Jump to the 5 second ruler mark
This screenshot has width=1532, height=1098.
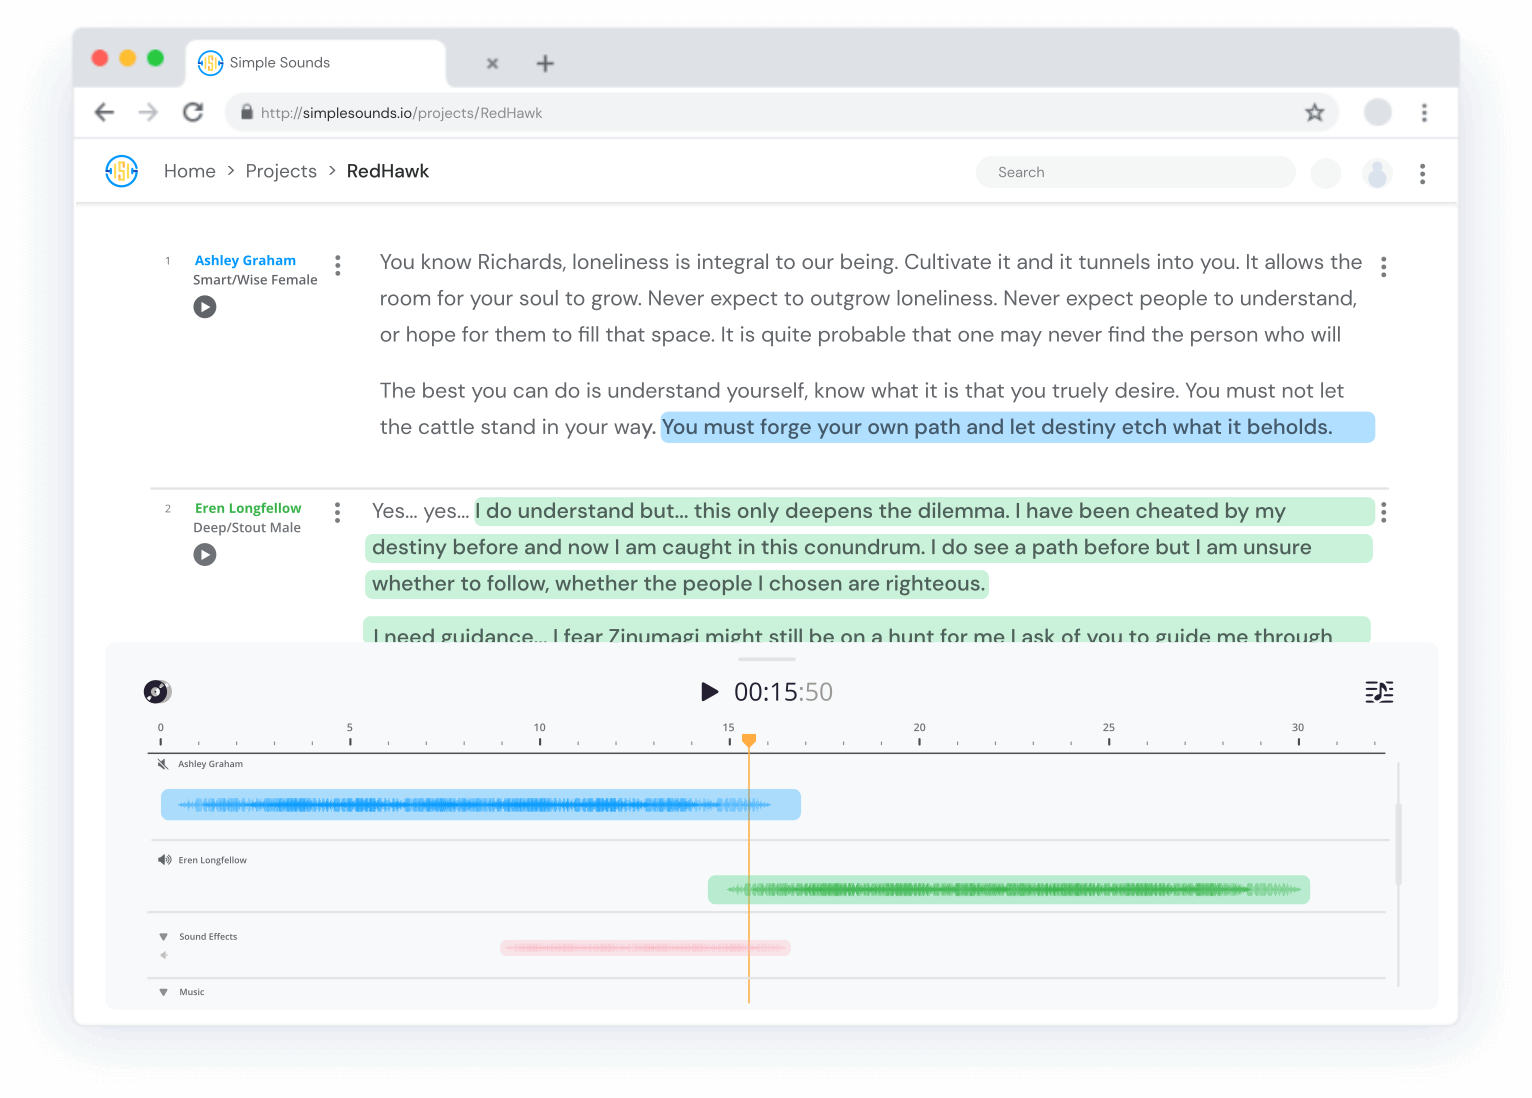(350, 734)
